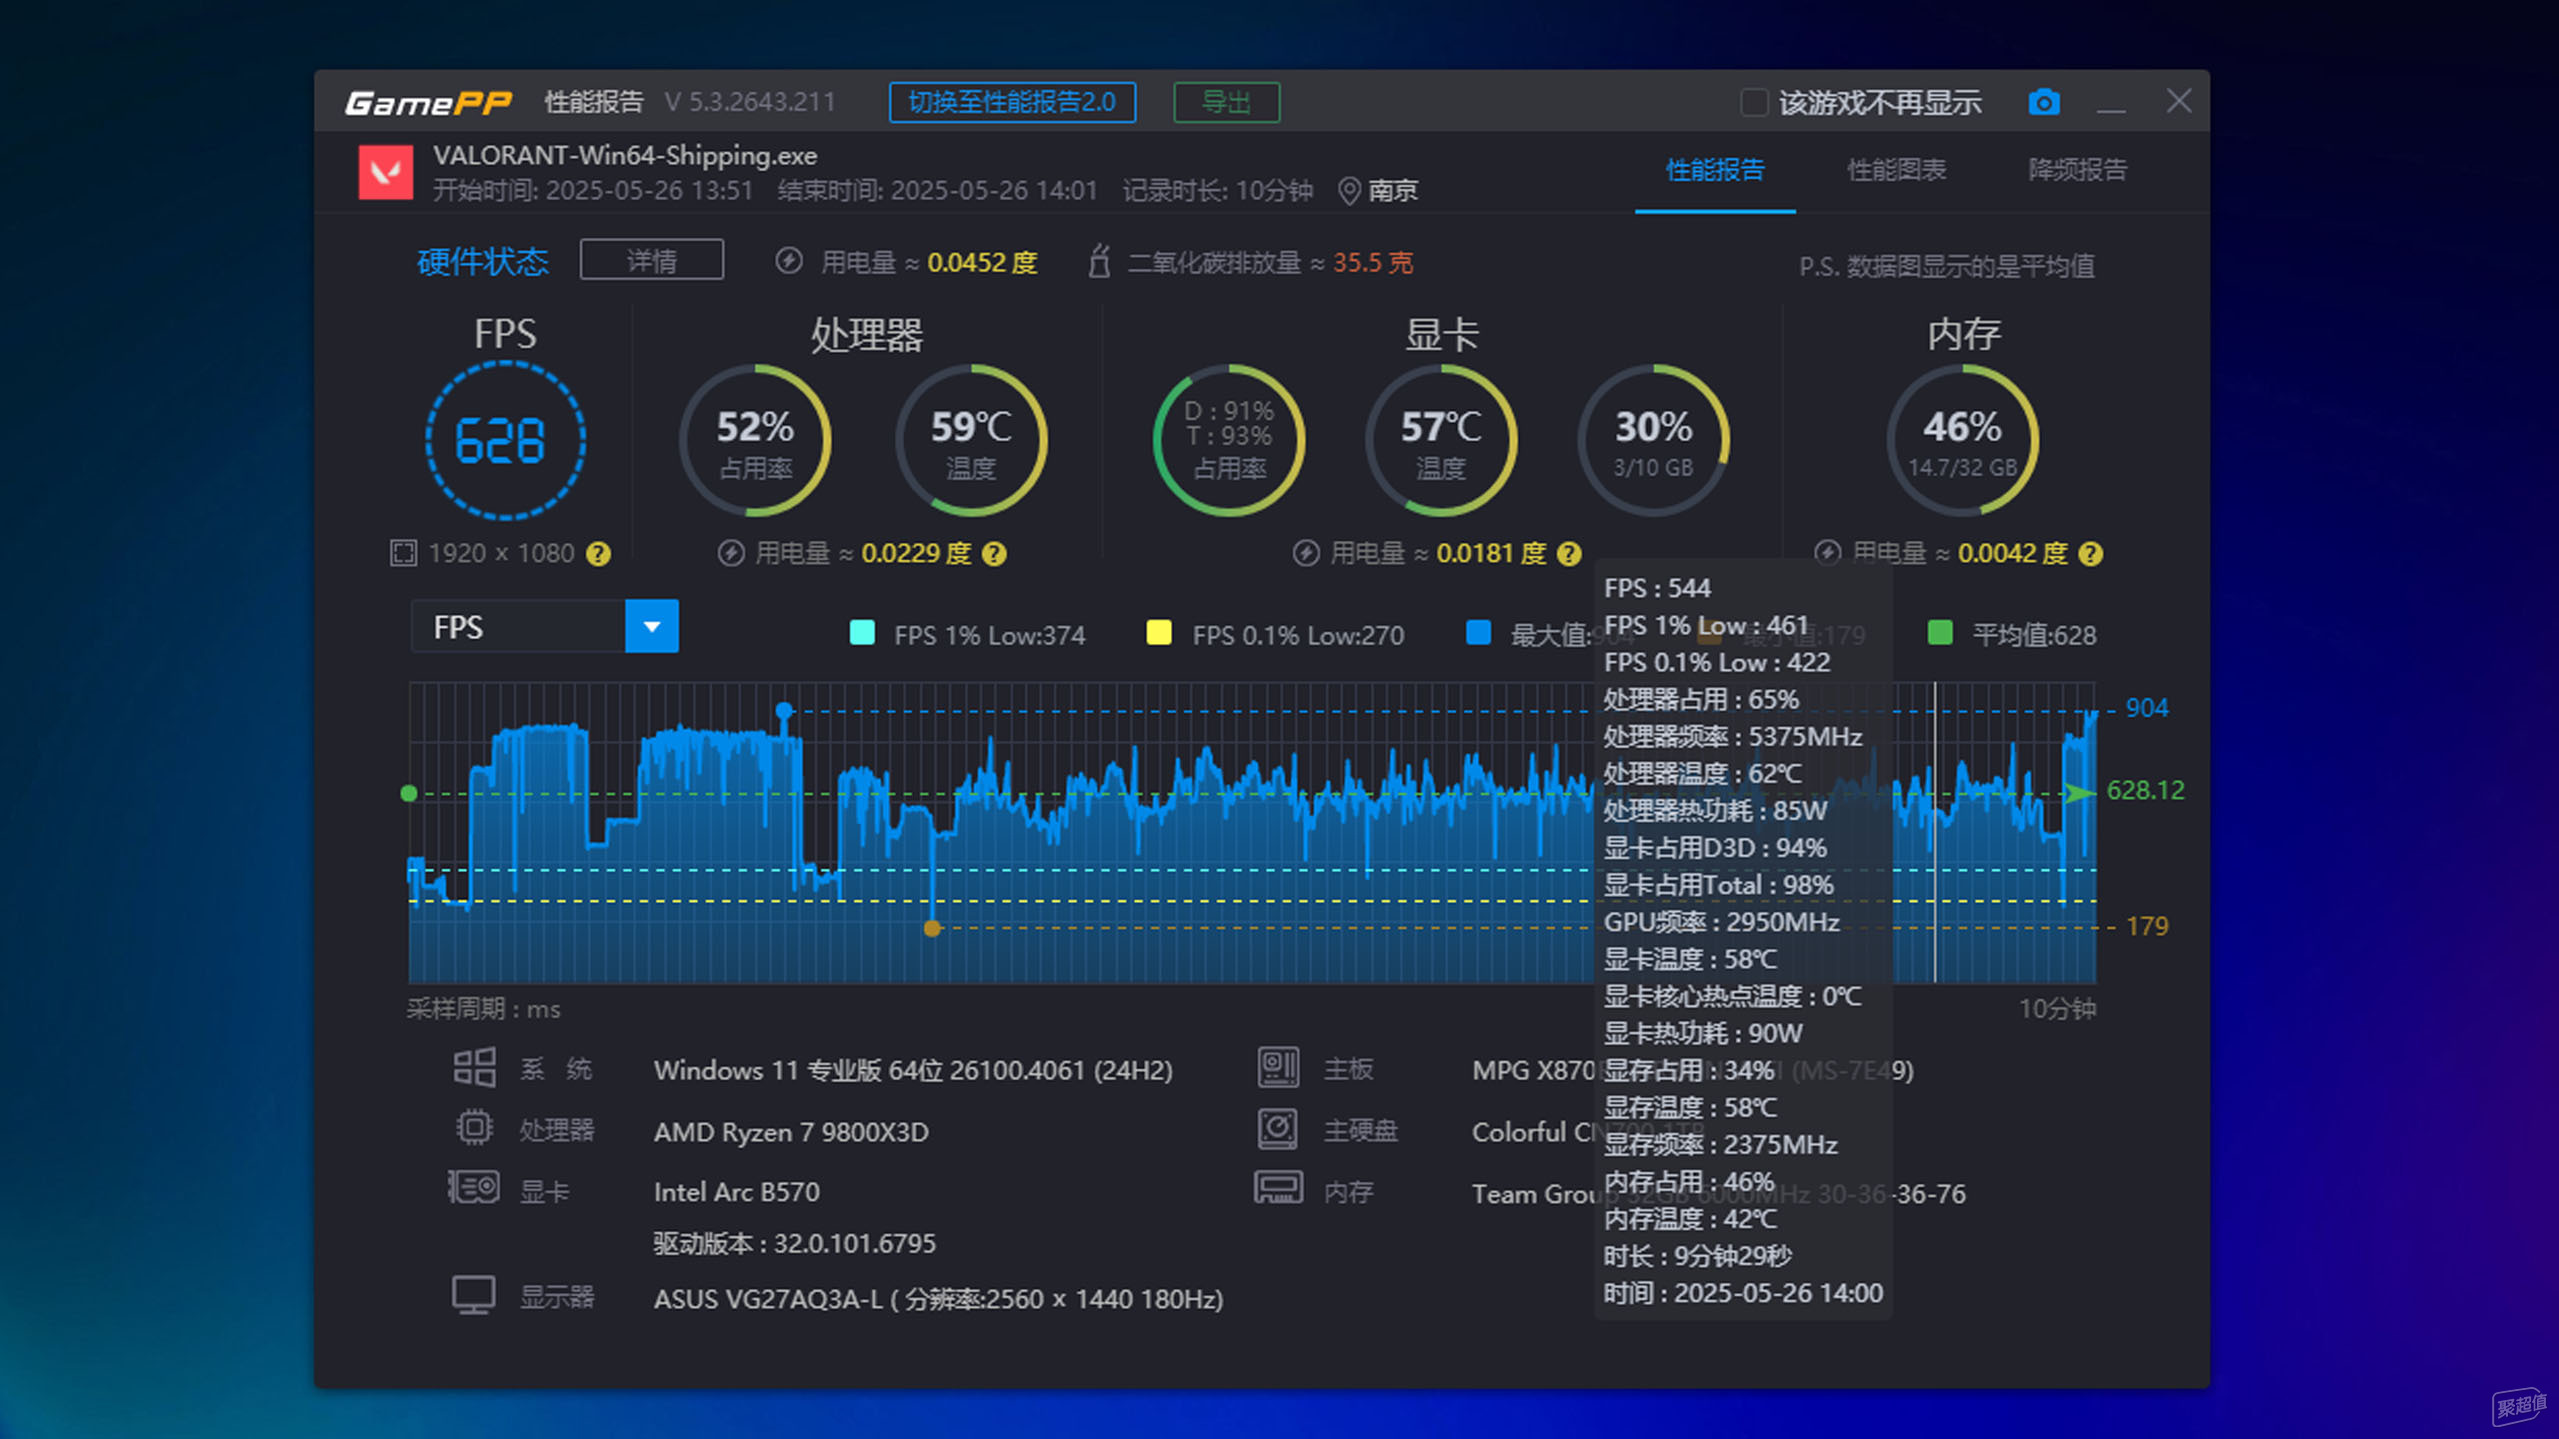Switch to the 性能报告 tab
This screenshot has height=1439, width=2559.
1715,170
